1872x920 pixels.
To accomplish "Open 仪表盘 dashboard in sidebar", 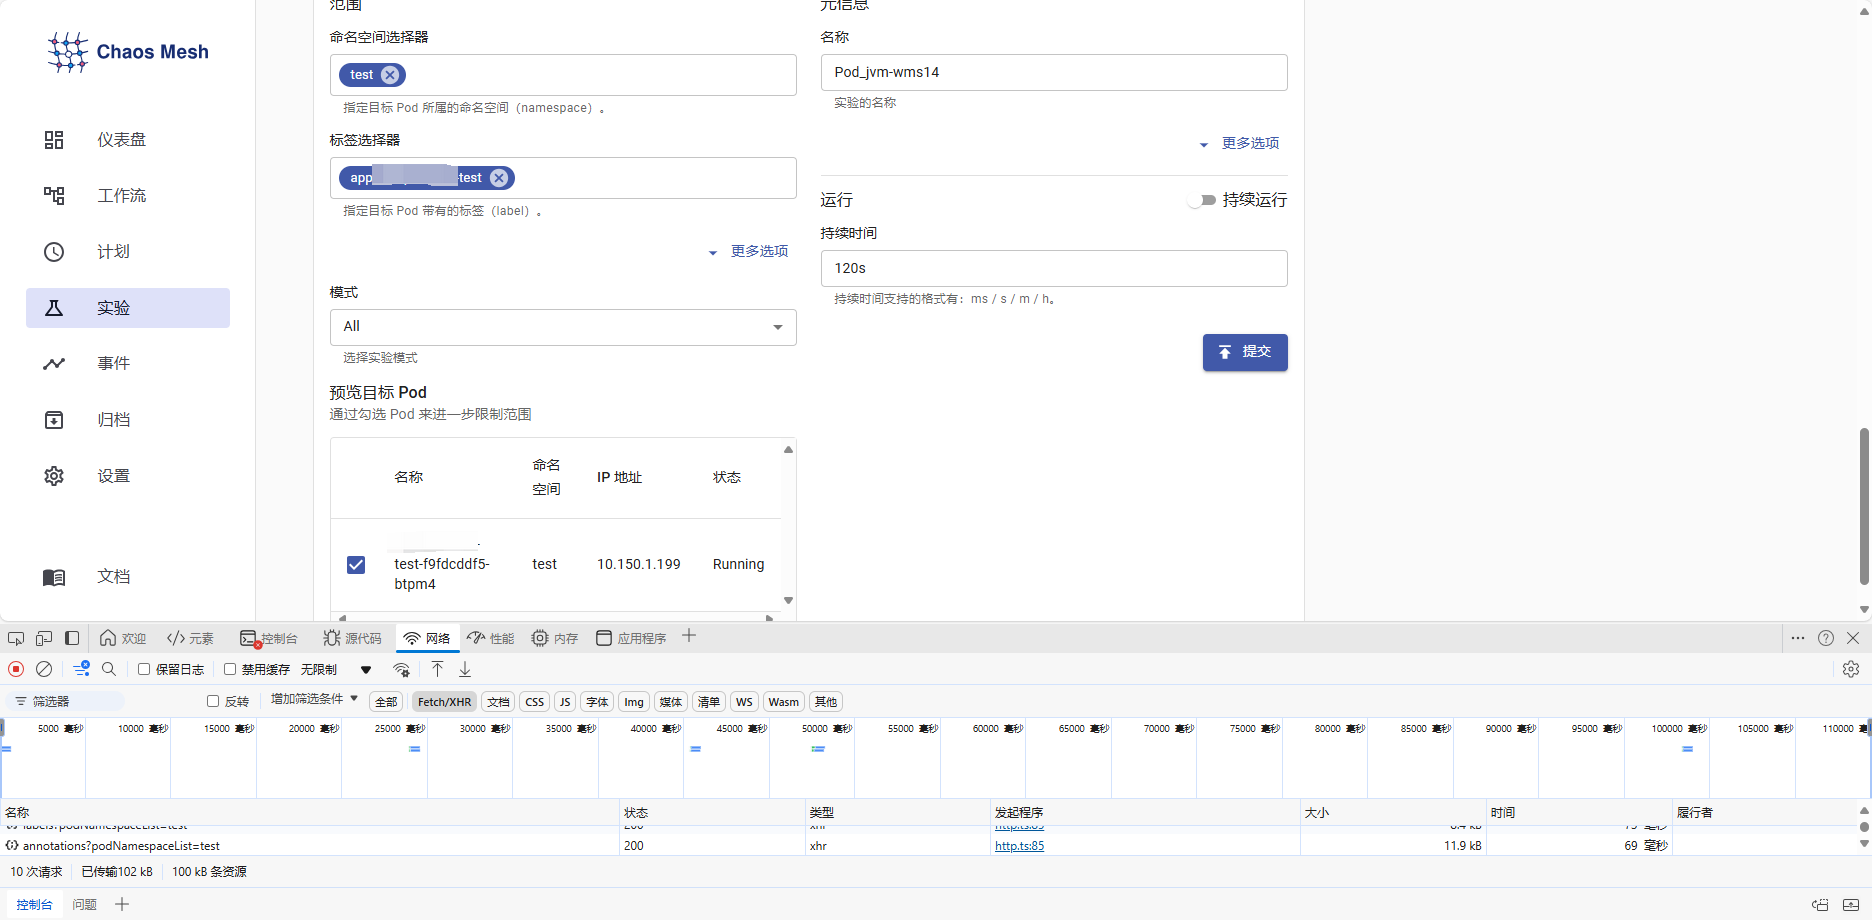I will coord(128,140).
